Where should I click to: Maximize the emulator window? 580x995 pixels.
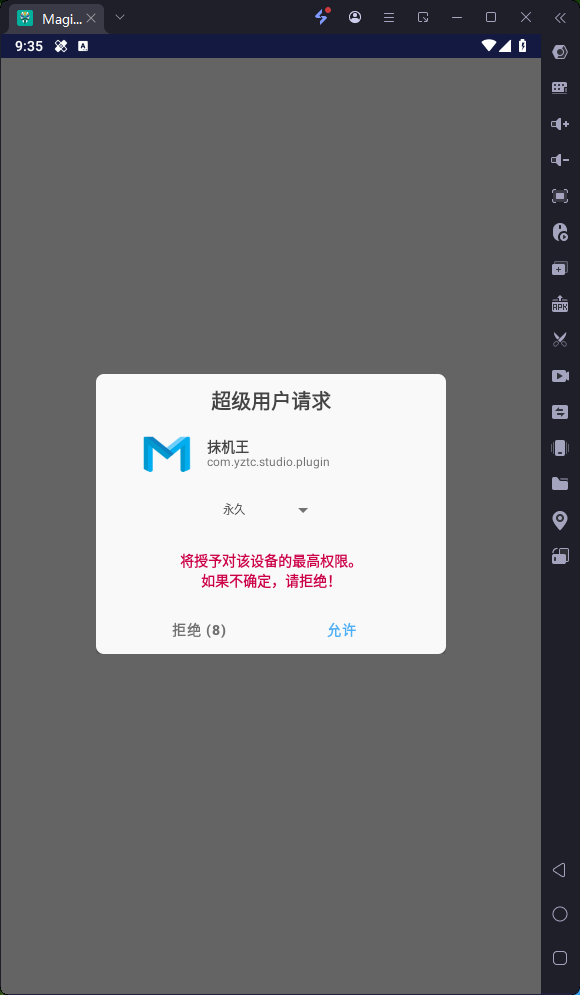[491, 18]
